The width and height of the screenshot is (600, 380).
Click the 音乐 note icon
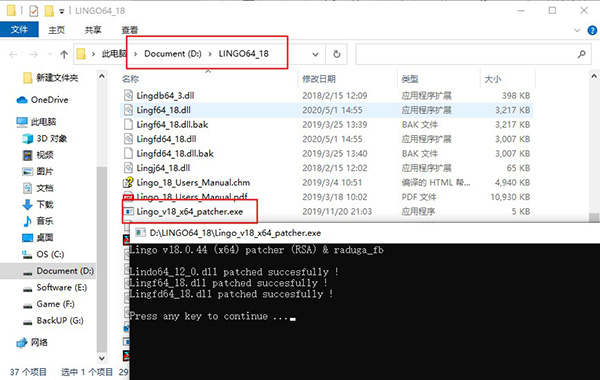(28, 221)
